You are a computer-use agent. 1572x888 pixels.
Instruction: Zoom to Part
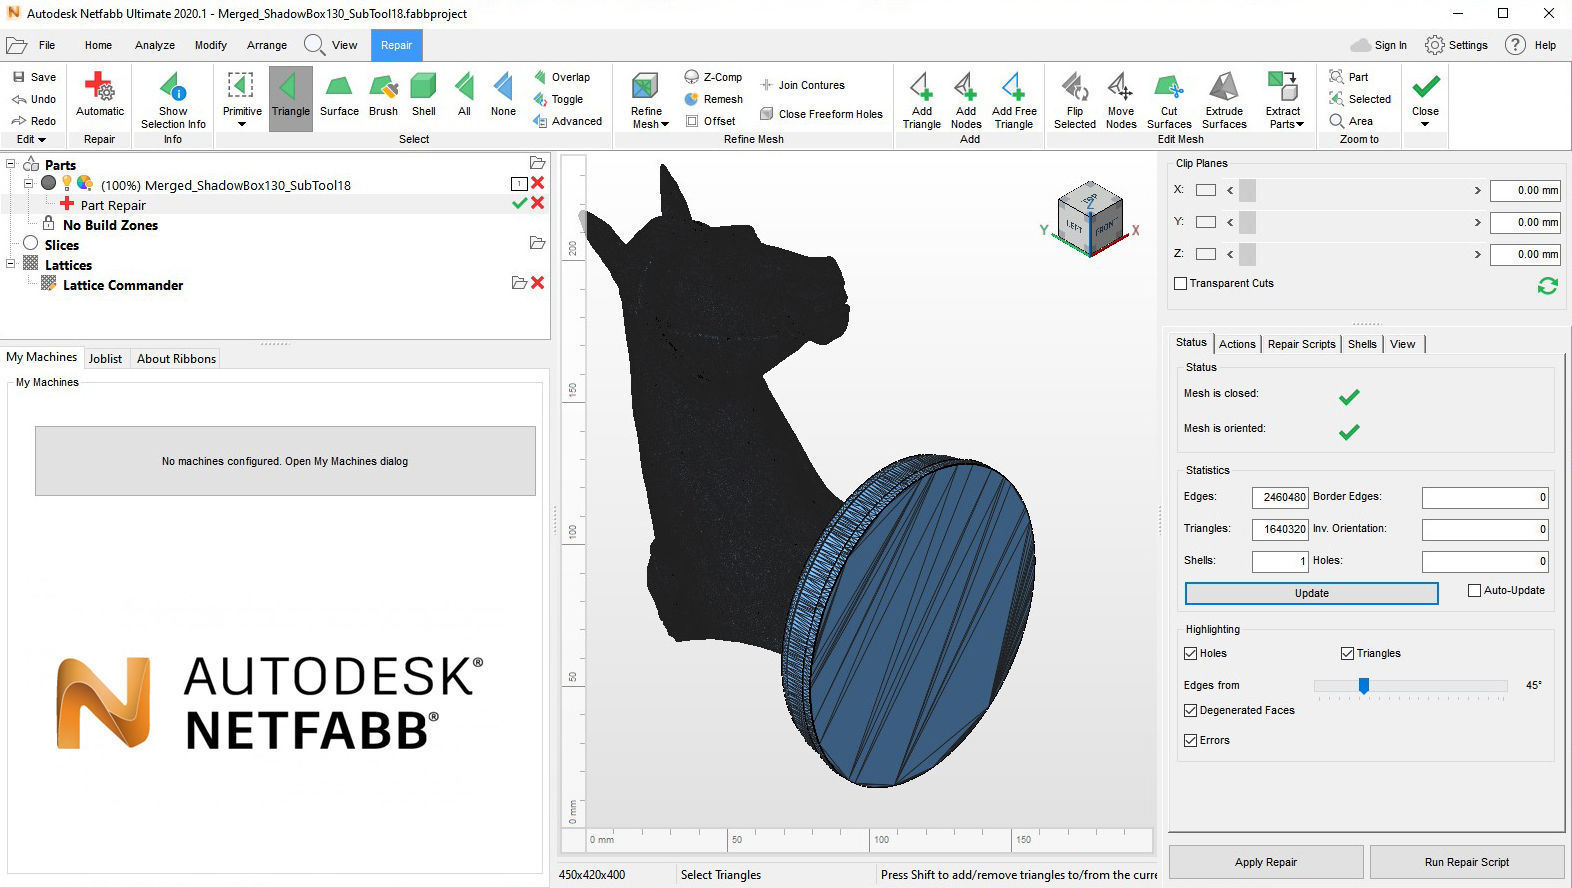click(1348, 77)
